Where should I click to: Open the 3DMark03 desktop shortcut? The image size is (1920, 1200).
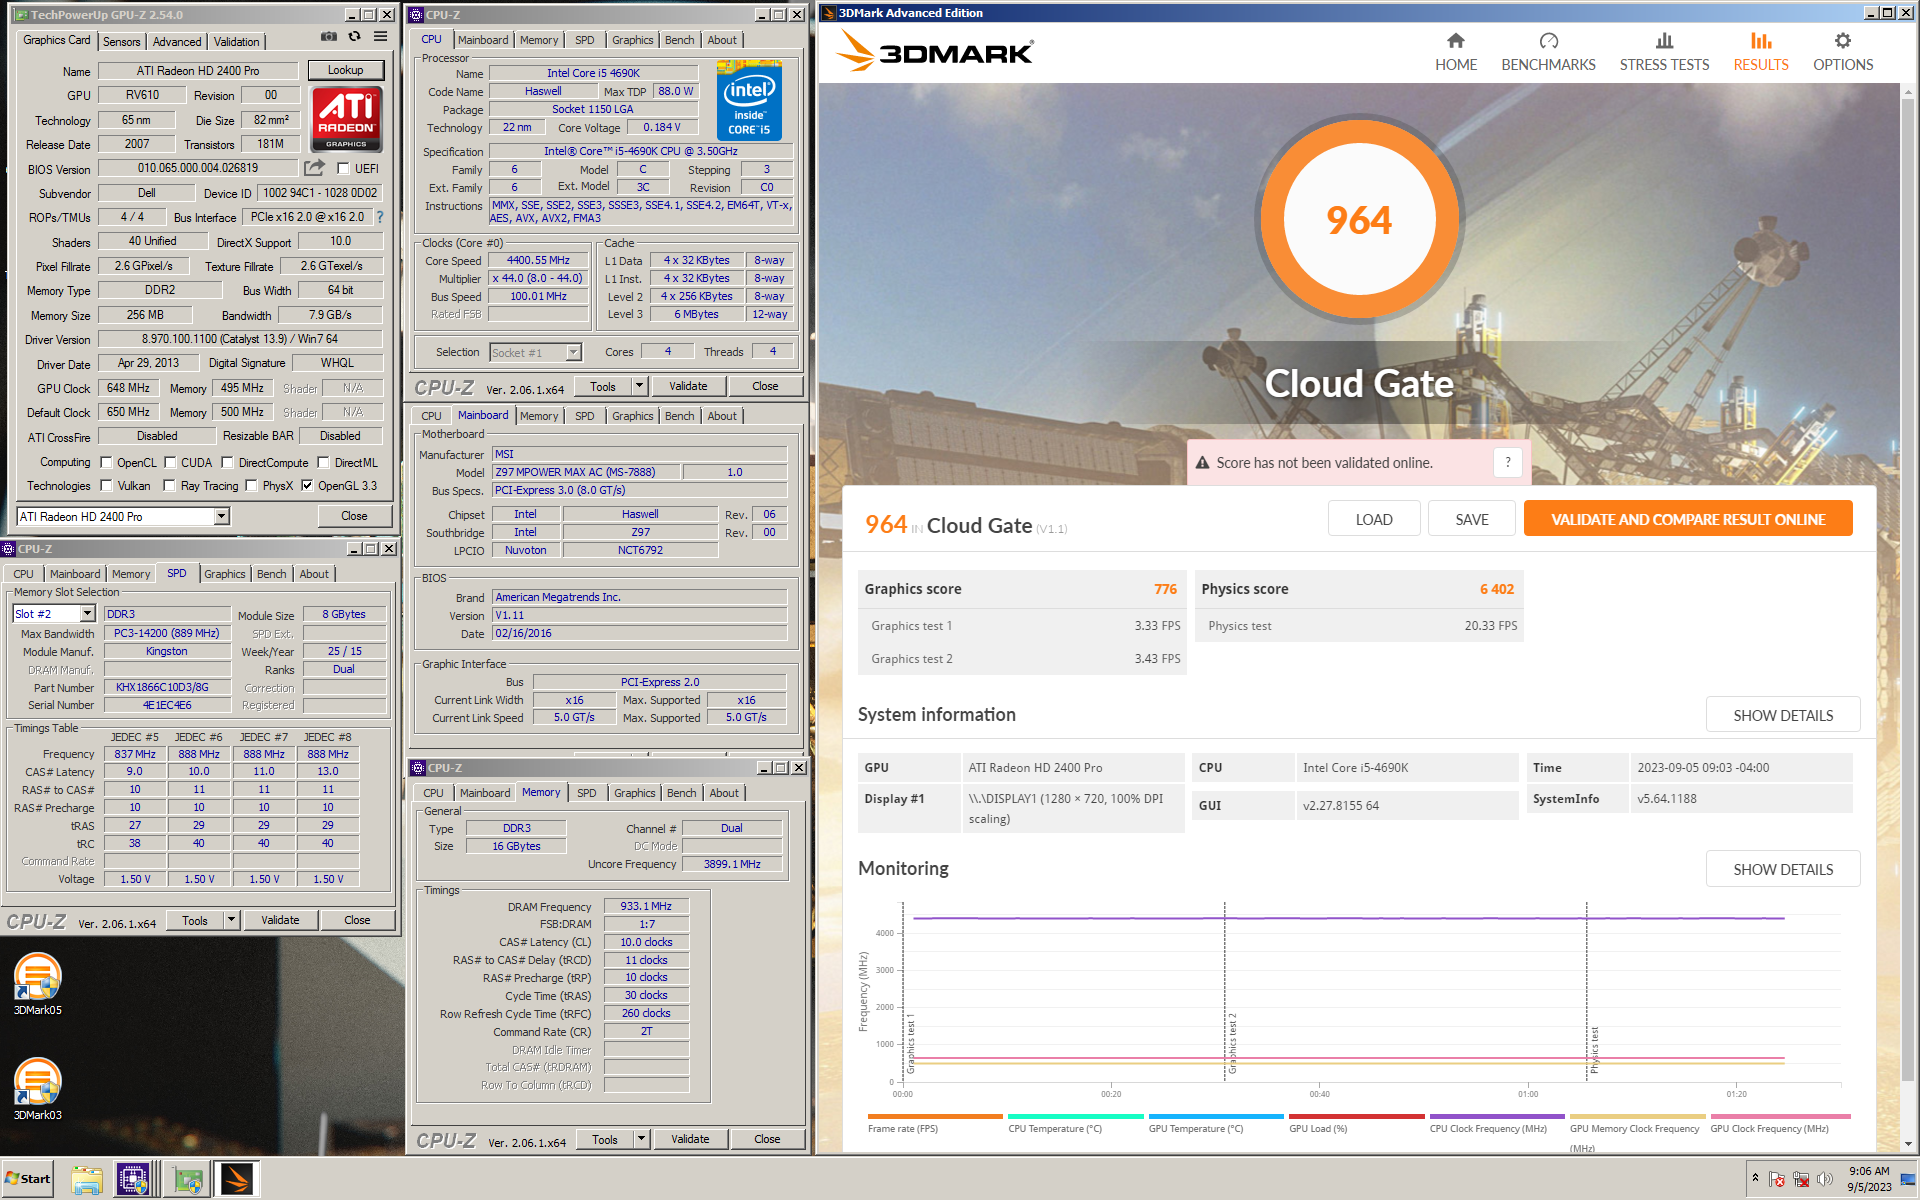pyautogui.click(x=38, y=1089)
